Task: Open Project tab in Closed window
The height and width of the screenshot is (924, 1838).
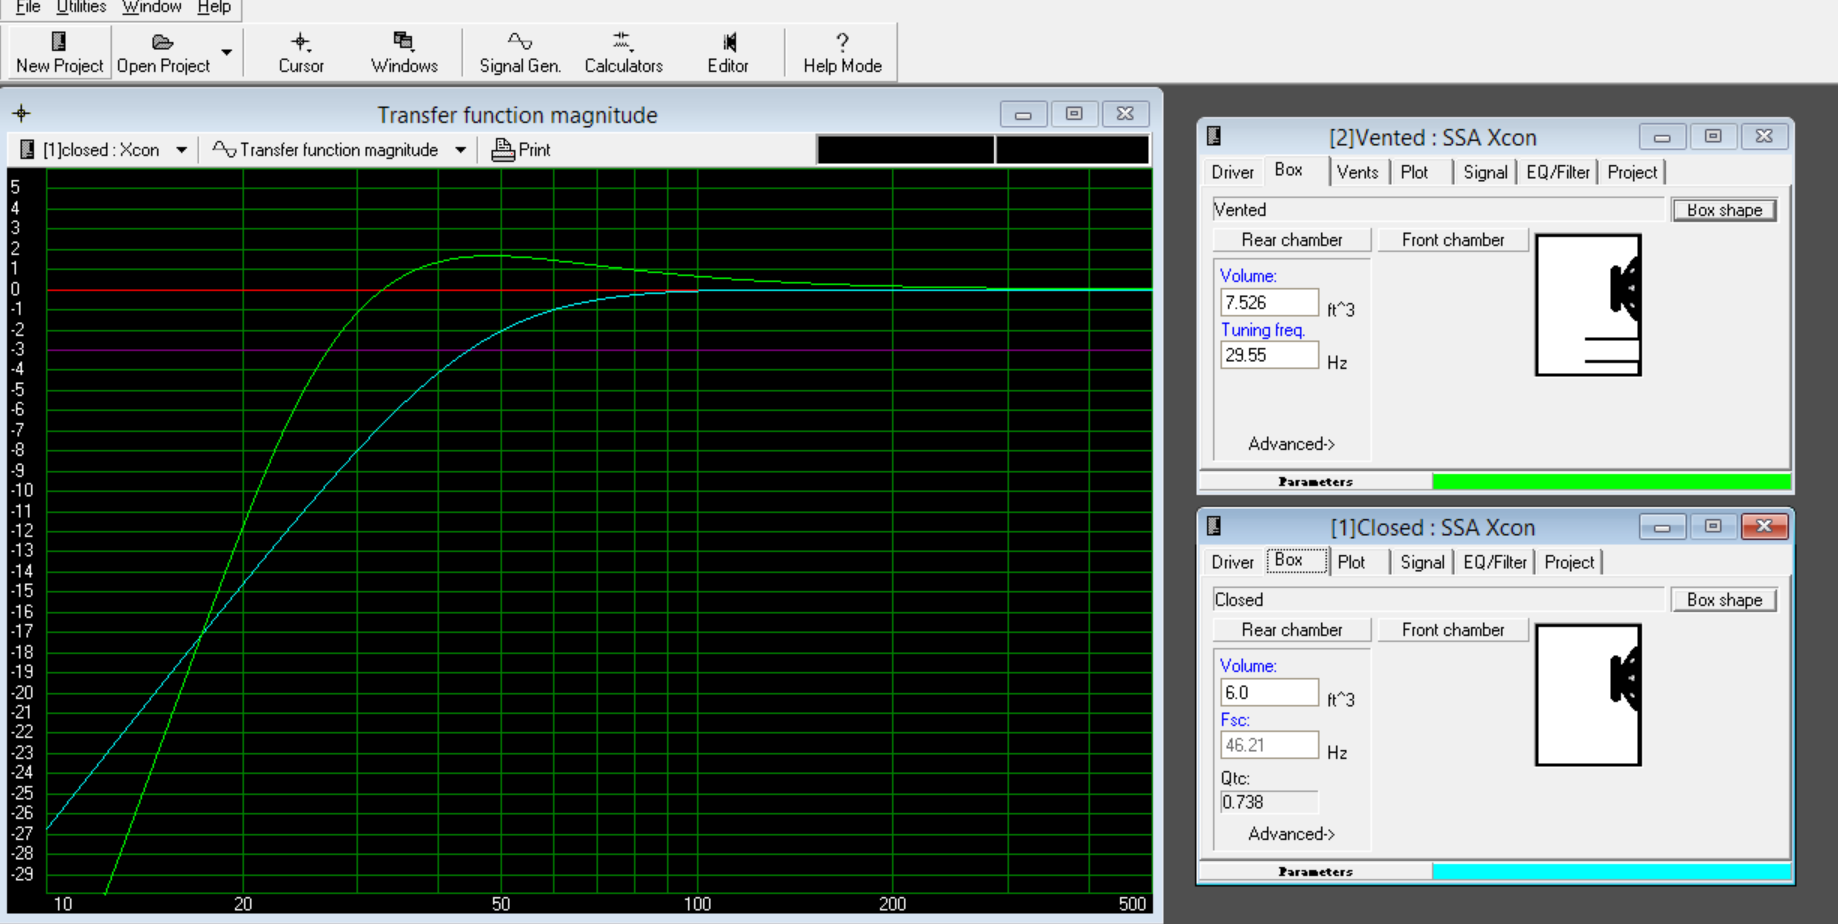Action: coord(1569,562)
